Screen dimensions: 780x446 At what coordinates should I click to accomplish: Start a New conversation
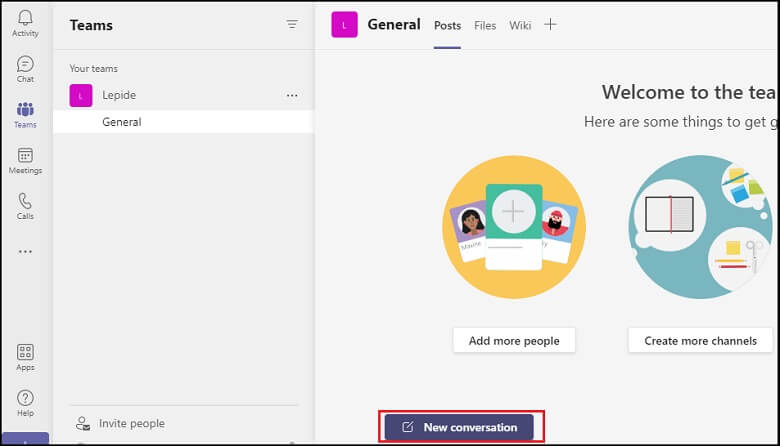459,427
